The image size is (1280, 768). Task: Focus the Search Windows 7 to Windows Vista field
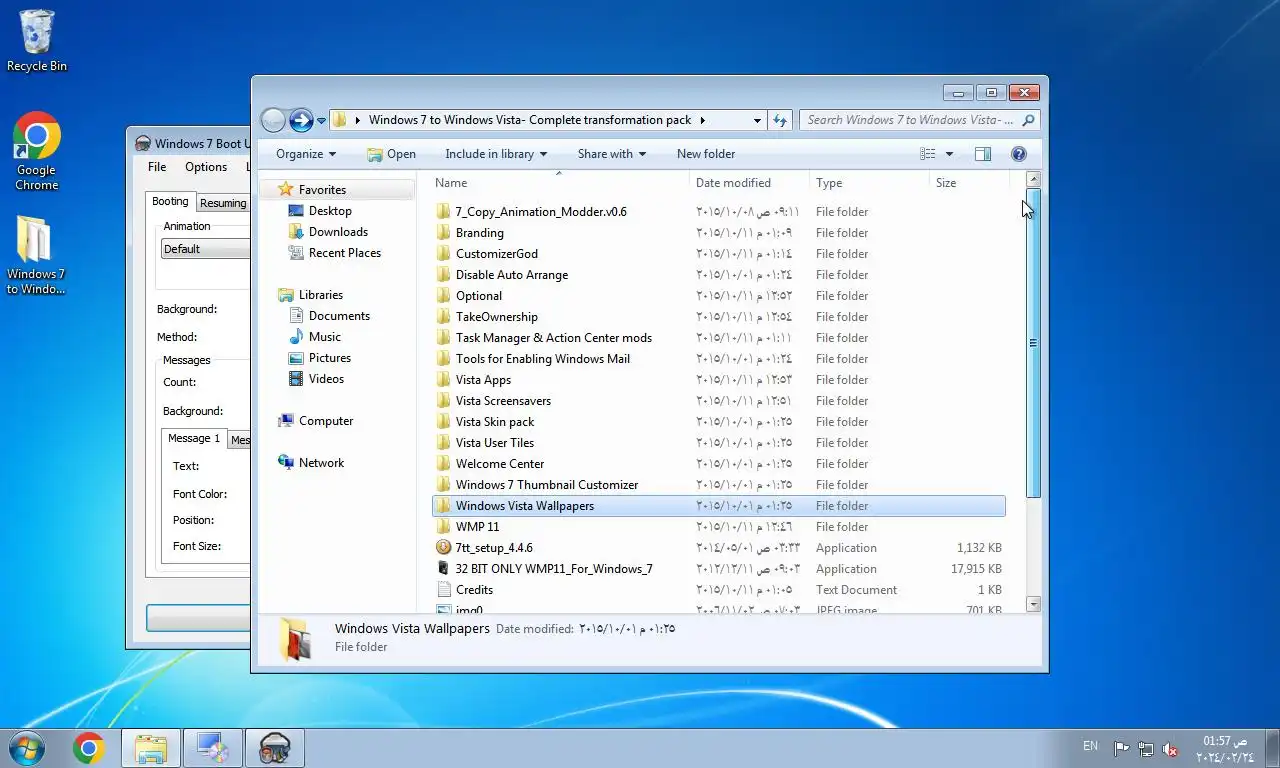point(910,120)
